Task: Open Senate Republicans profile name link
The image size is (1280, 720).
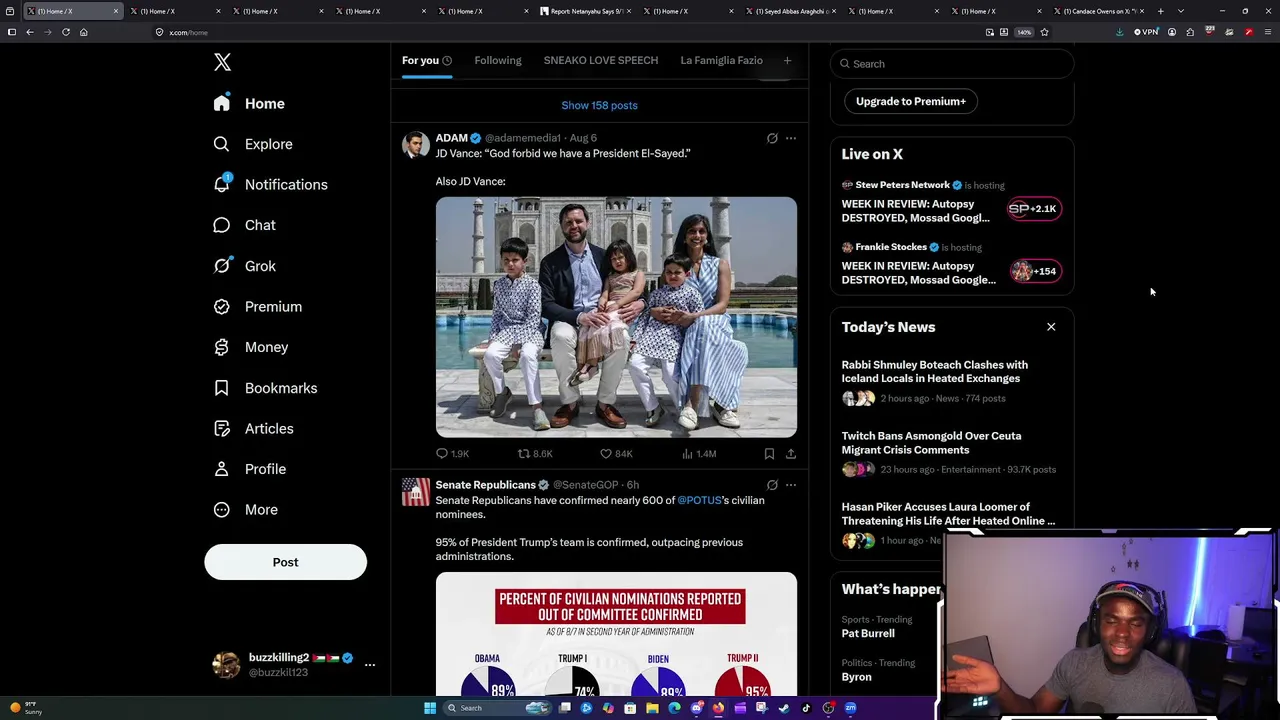Action: 485,485
